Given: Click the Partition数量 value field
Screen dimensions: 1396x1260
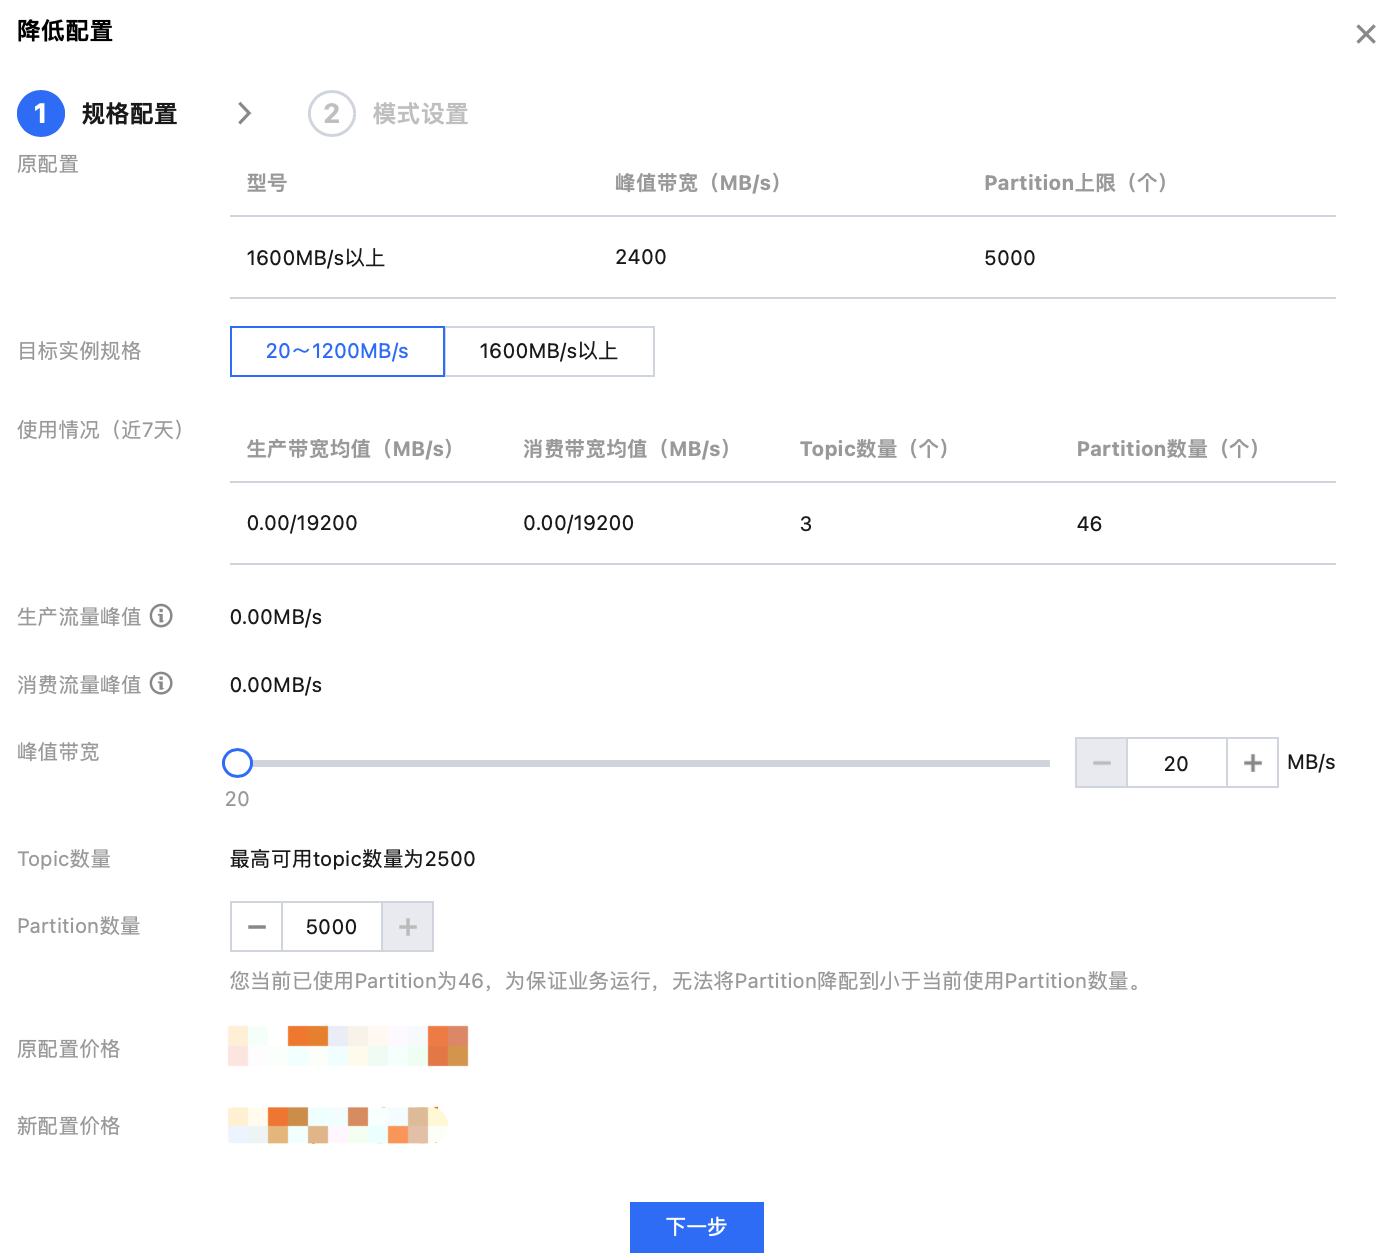Looking at the screenshot, I should [332, 927].
